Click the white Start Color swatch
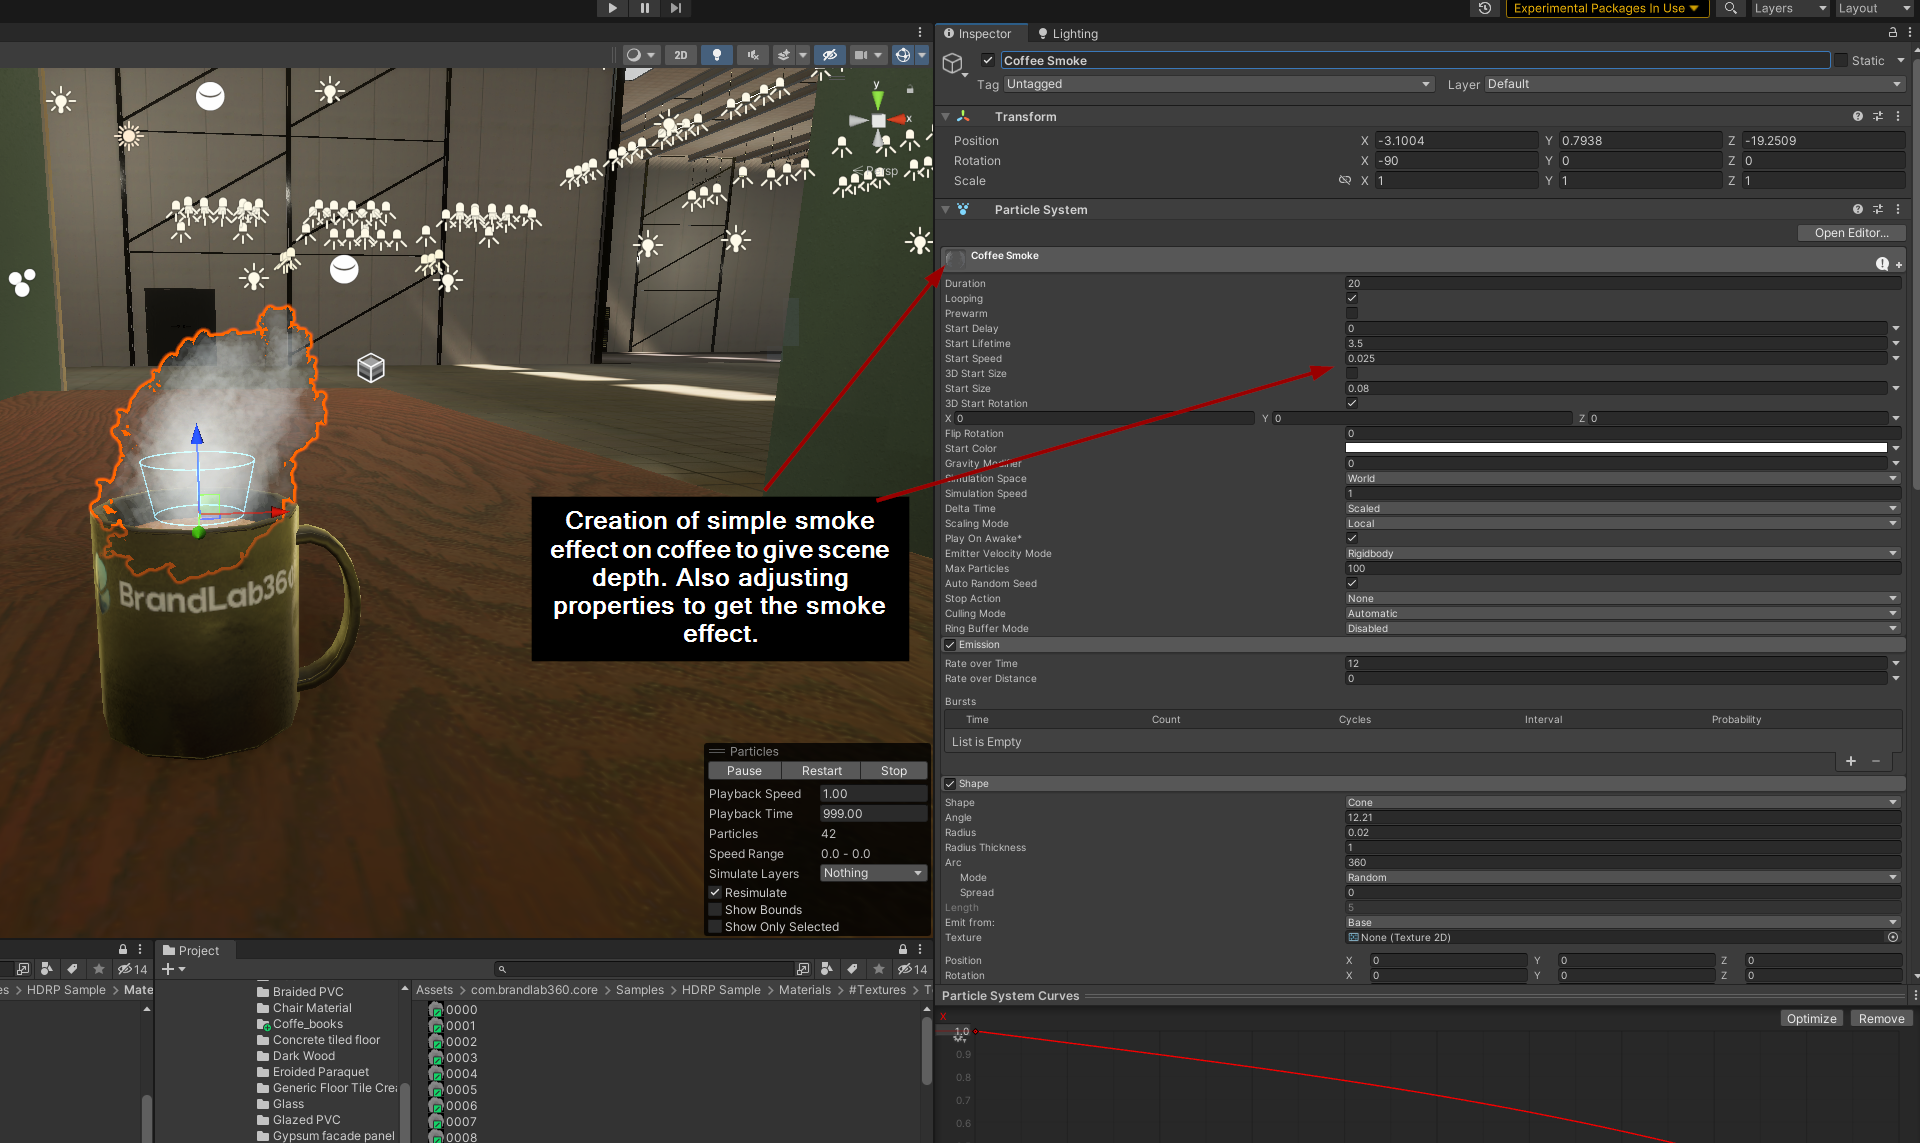 1615,448
